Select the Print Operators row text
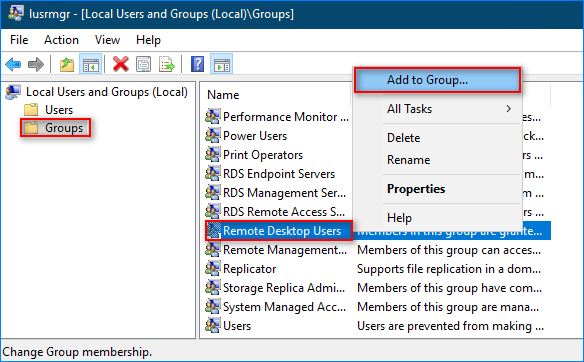 263,155
